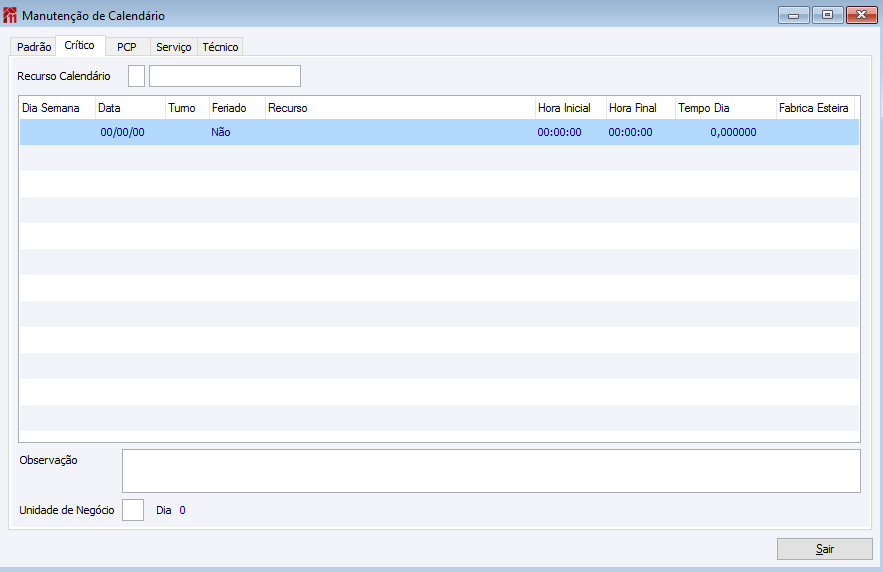Click the Sair button
The height and width of the screenshot is (572, 883).
click(x=824, y=549)
